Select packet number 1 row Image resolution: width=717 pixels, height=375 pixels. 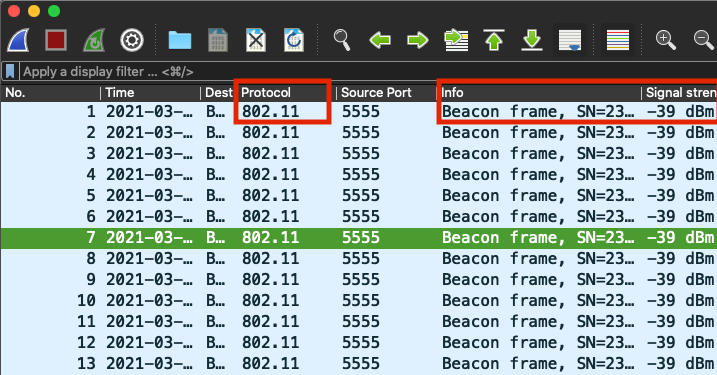pyautogui.click(x=358, y=112)
